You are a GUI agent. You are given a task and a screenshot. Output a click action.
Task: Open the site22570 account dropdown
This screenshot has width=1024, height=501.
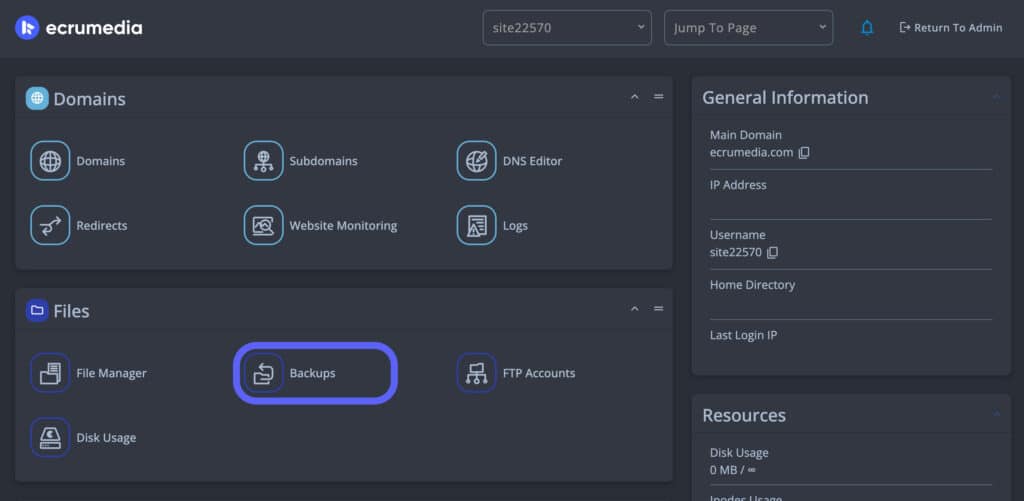pos(566,28)
